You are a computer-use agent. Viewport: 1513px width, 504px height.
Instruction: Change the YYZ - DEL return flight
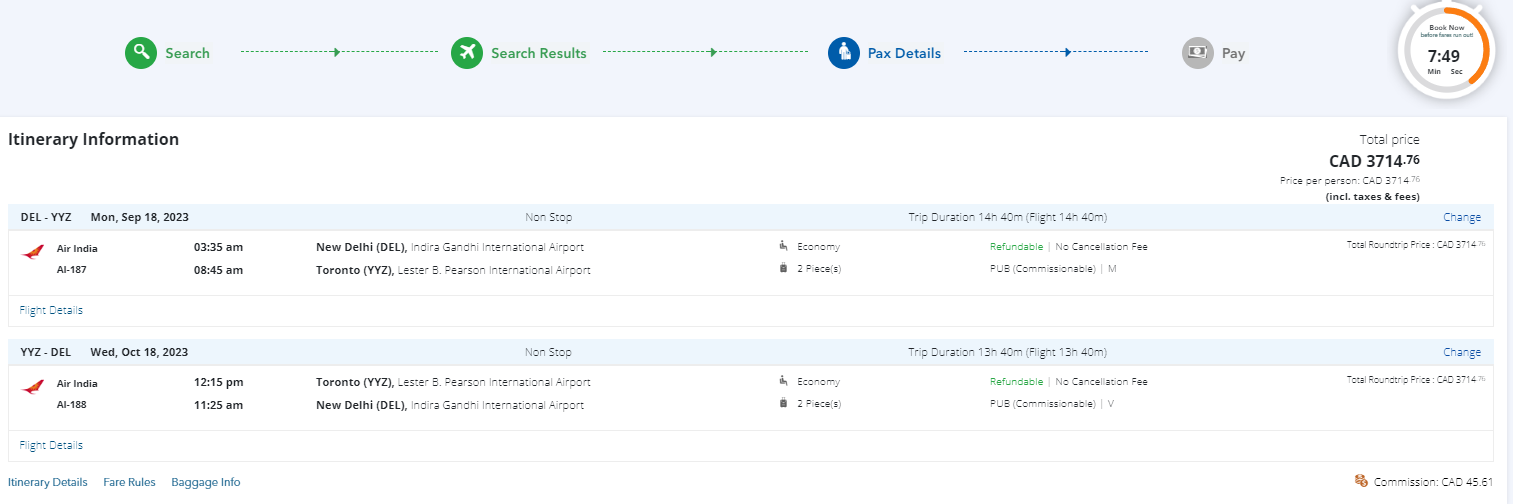tap(1461, 352)
